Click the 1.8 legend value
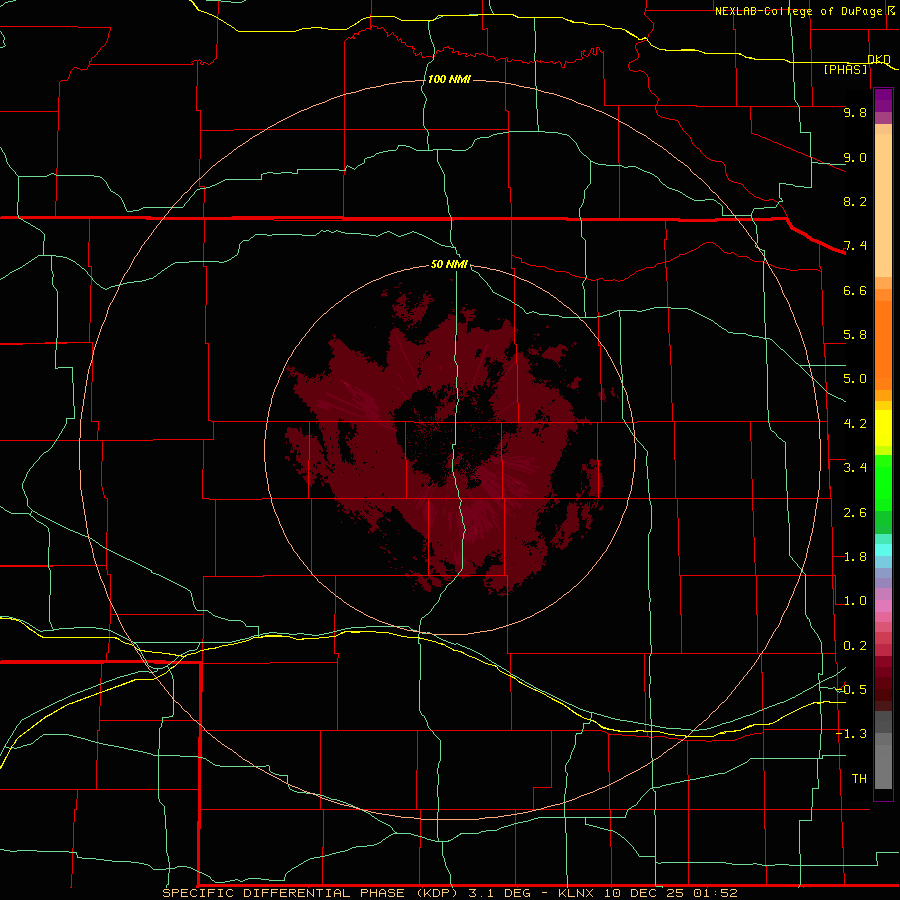The width and height of the screenshot is (900, 900). pos(855,557)
